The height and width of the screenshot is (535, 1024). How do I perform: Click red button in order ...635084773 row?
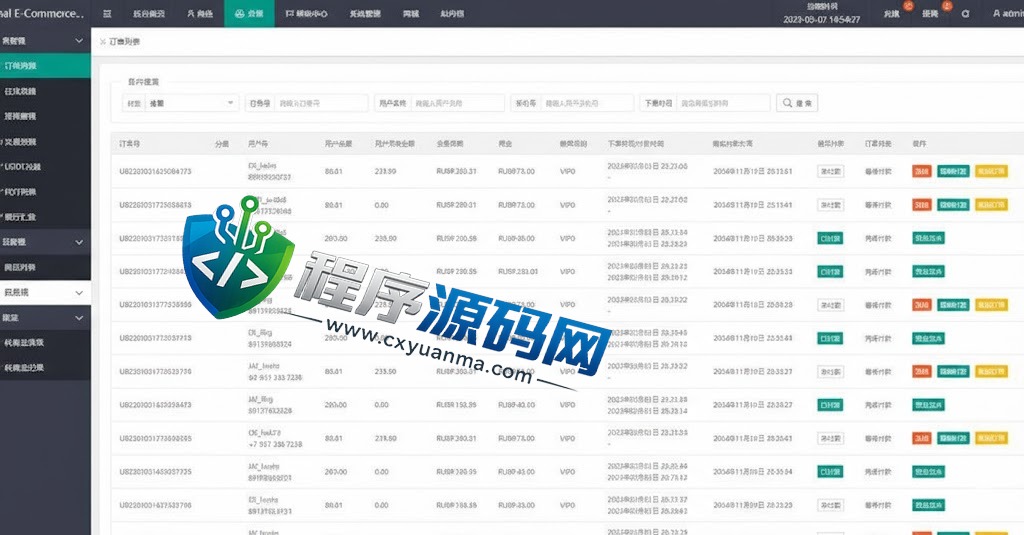pyautogui.click(x=921, y=171)
